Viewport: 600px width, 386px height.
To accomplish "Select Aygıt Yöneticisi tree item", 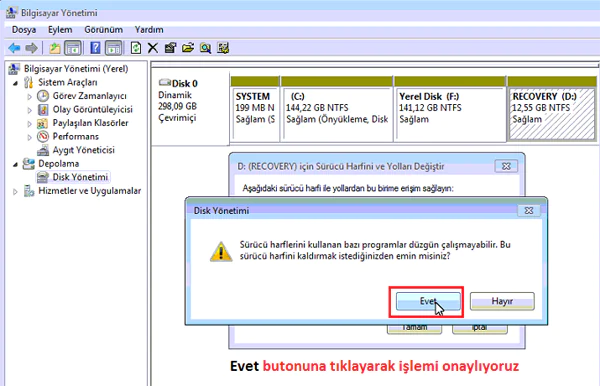I will pos(83,150).
